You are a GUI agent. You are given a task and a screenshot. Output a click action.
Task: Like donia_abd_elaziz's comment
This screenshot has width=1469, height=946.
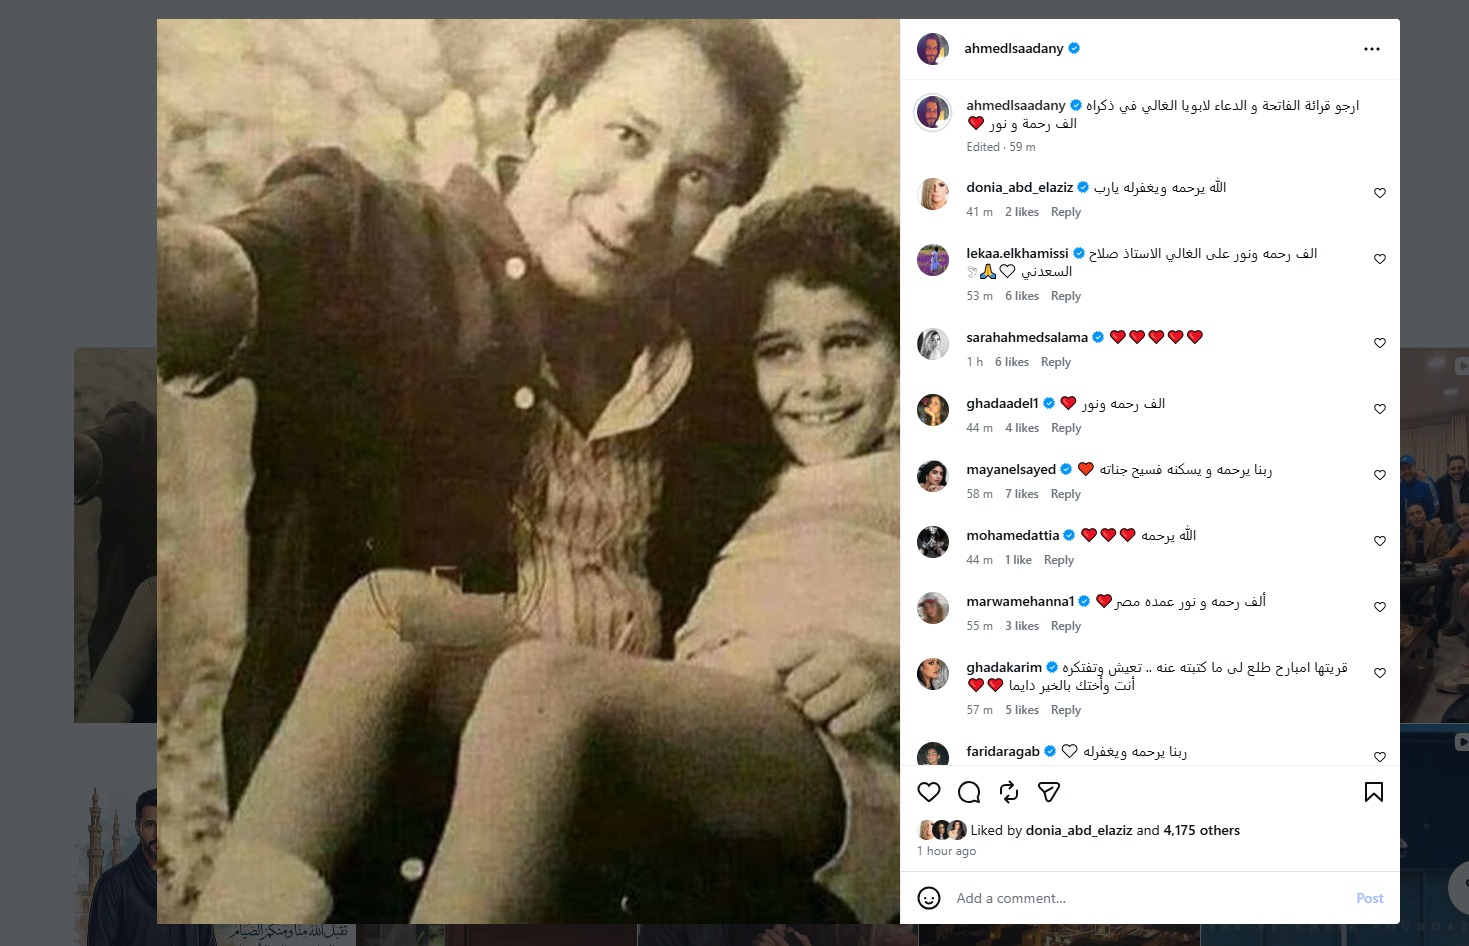[x=1380, y=193]
